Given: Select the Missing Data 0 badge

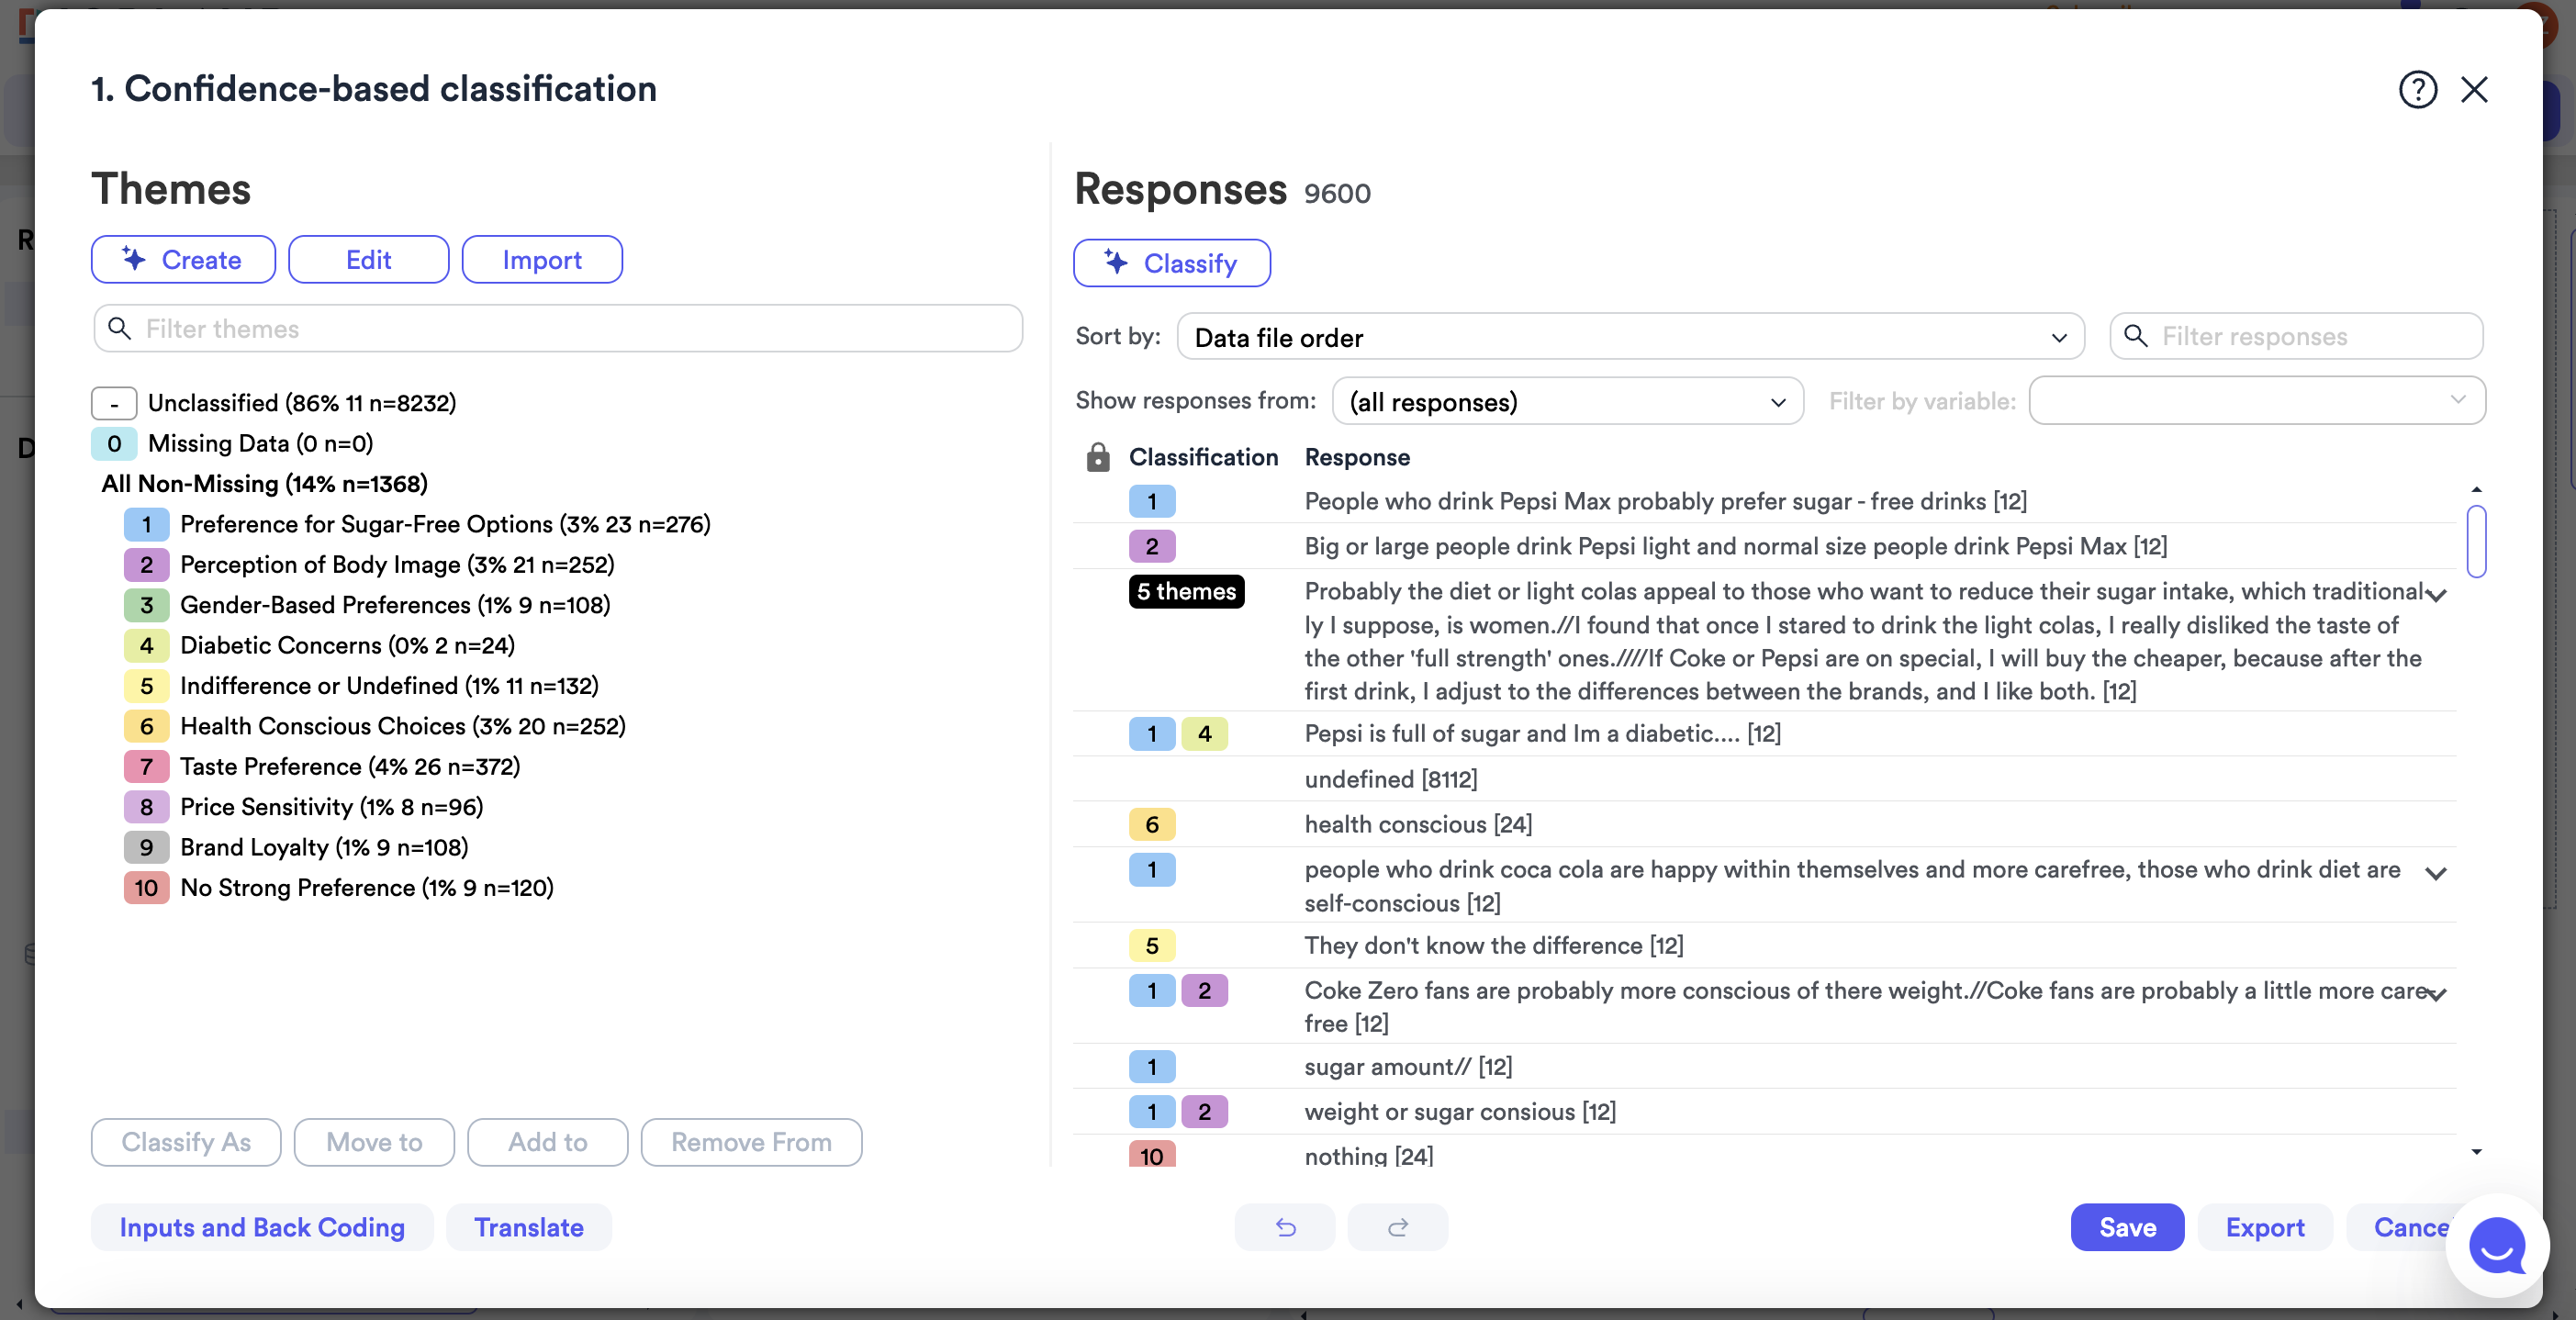Looking at the screenshot, I should 114,443.
